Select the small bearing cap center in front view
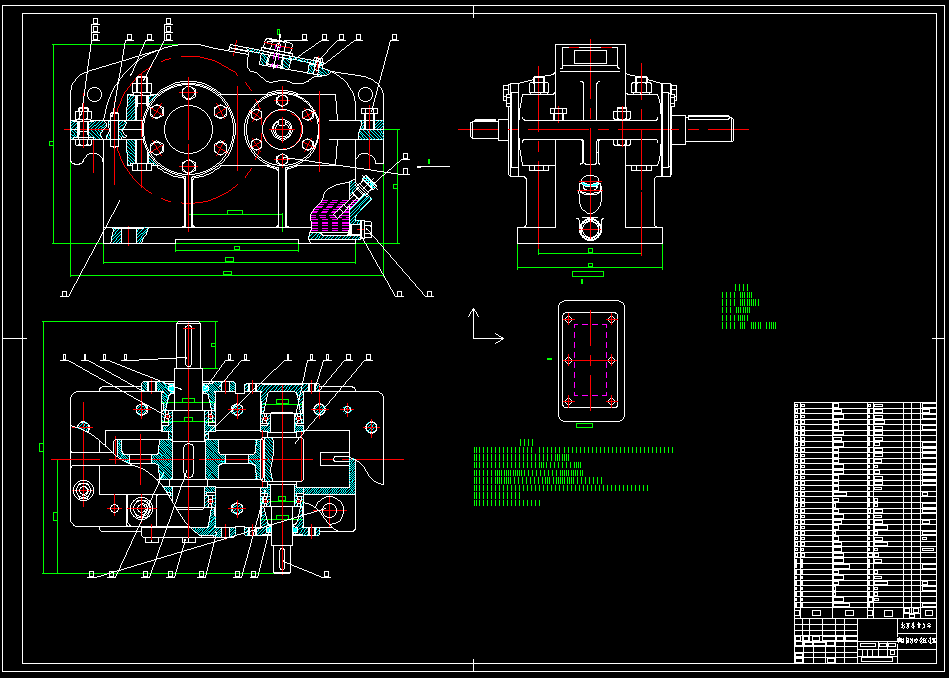949x678 pixels. [x=281, y=129]
